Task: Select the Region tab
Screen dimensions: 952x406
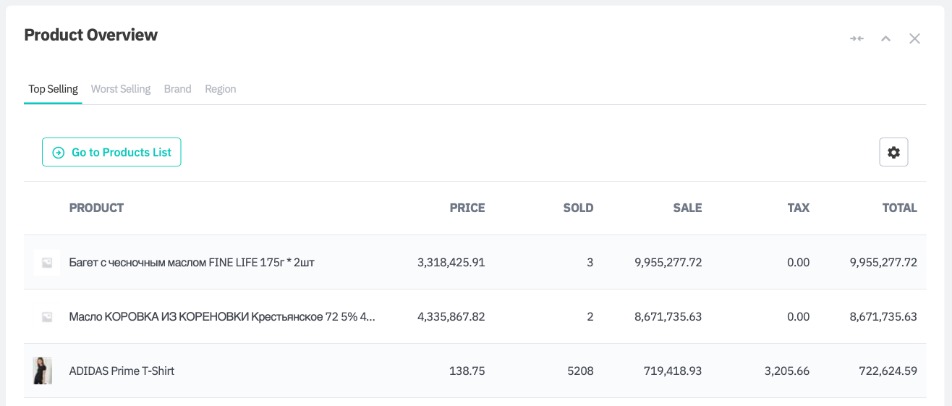Action: coord(220,89)
